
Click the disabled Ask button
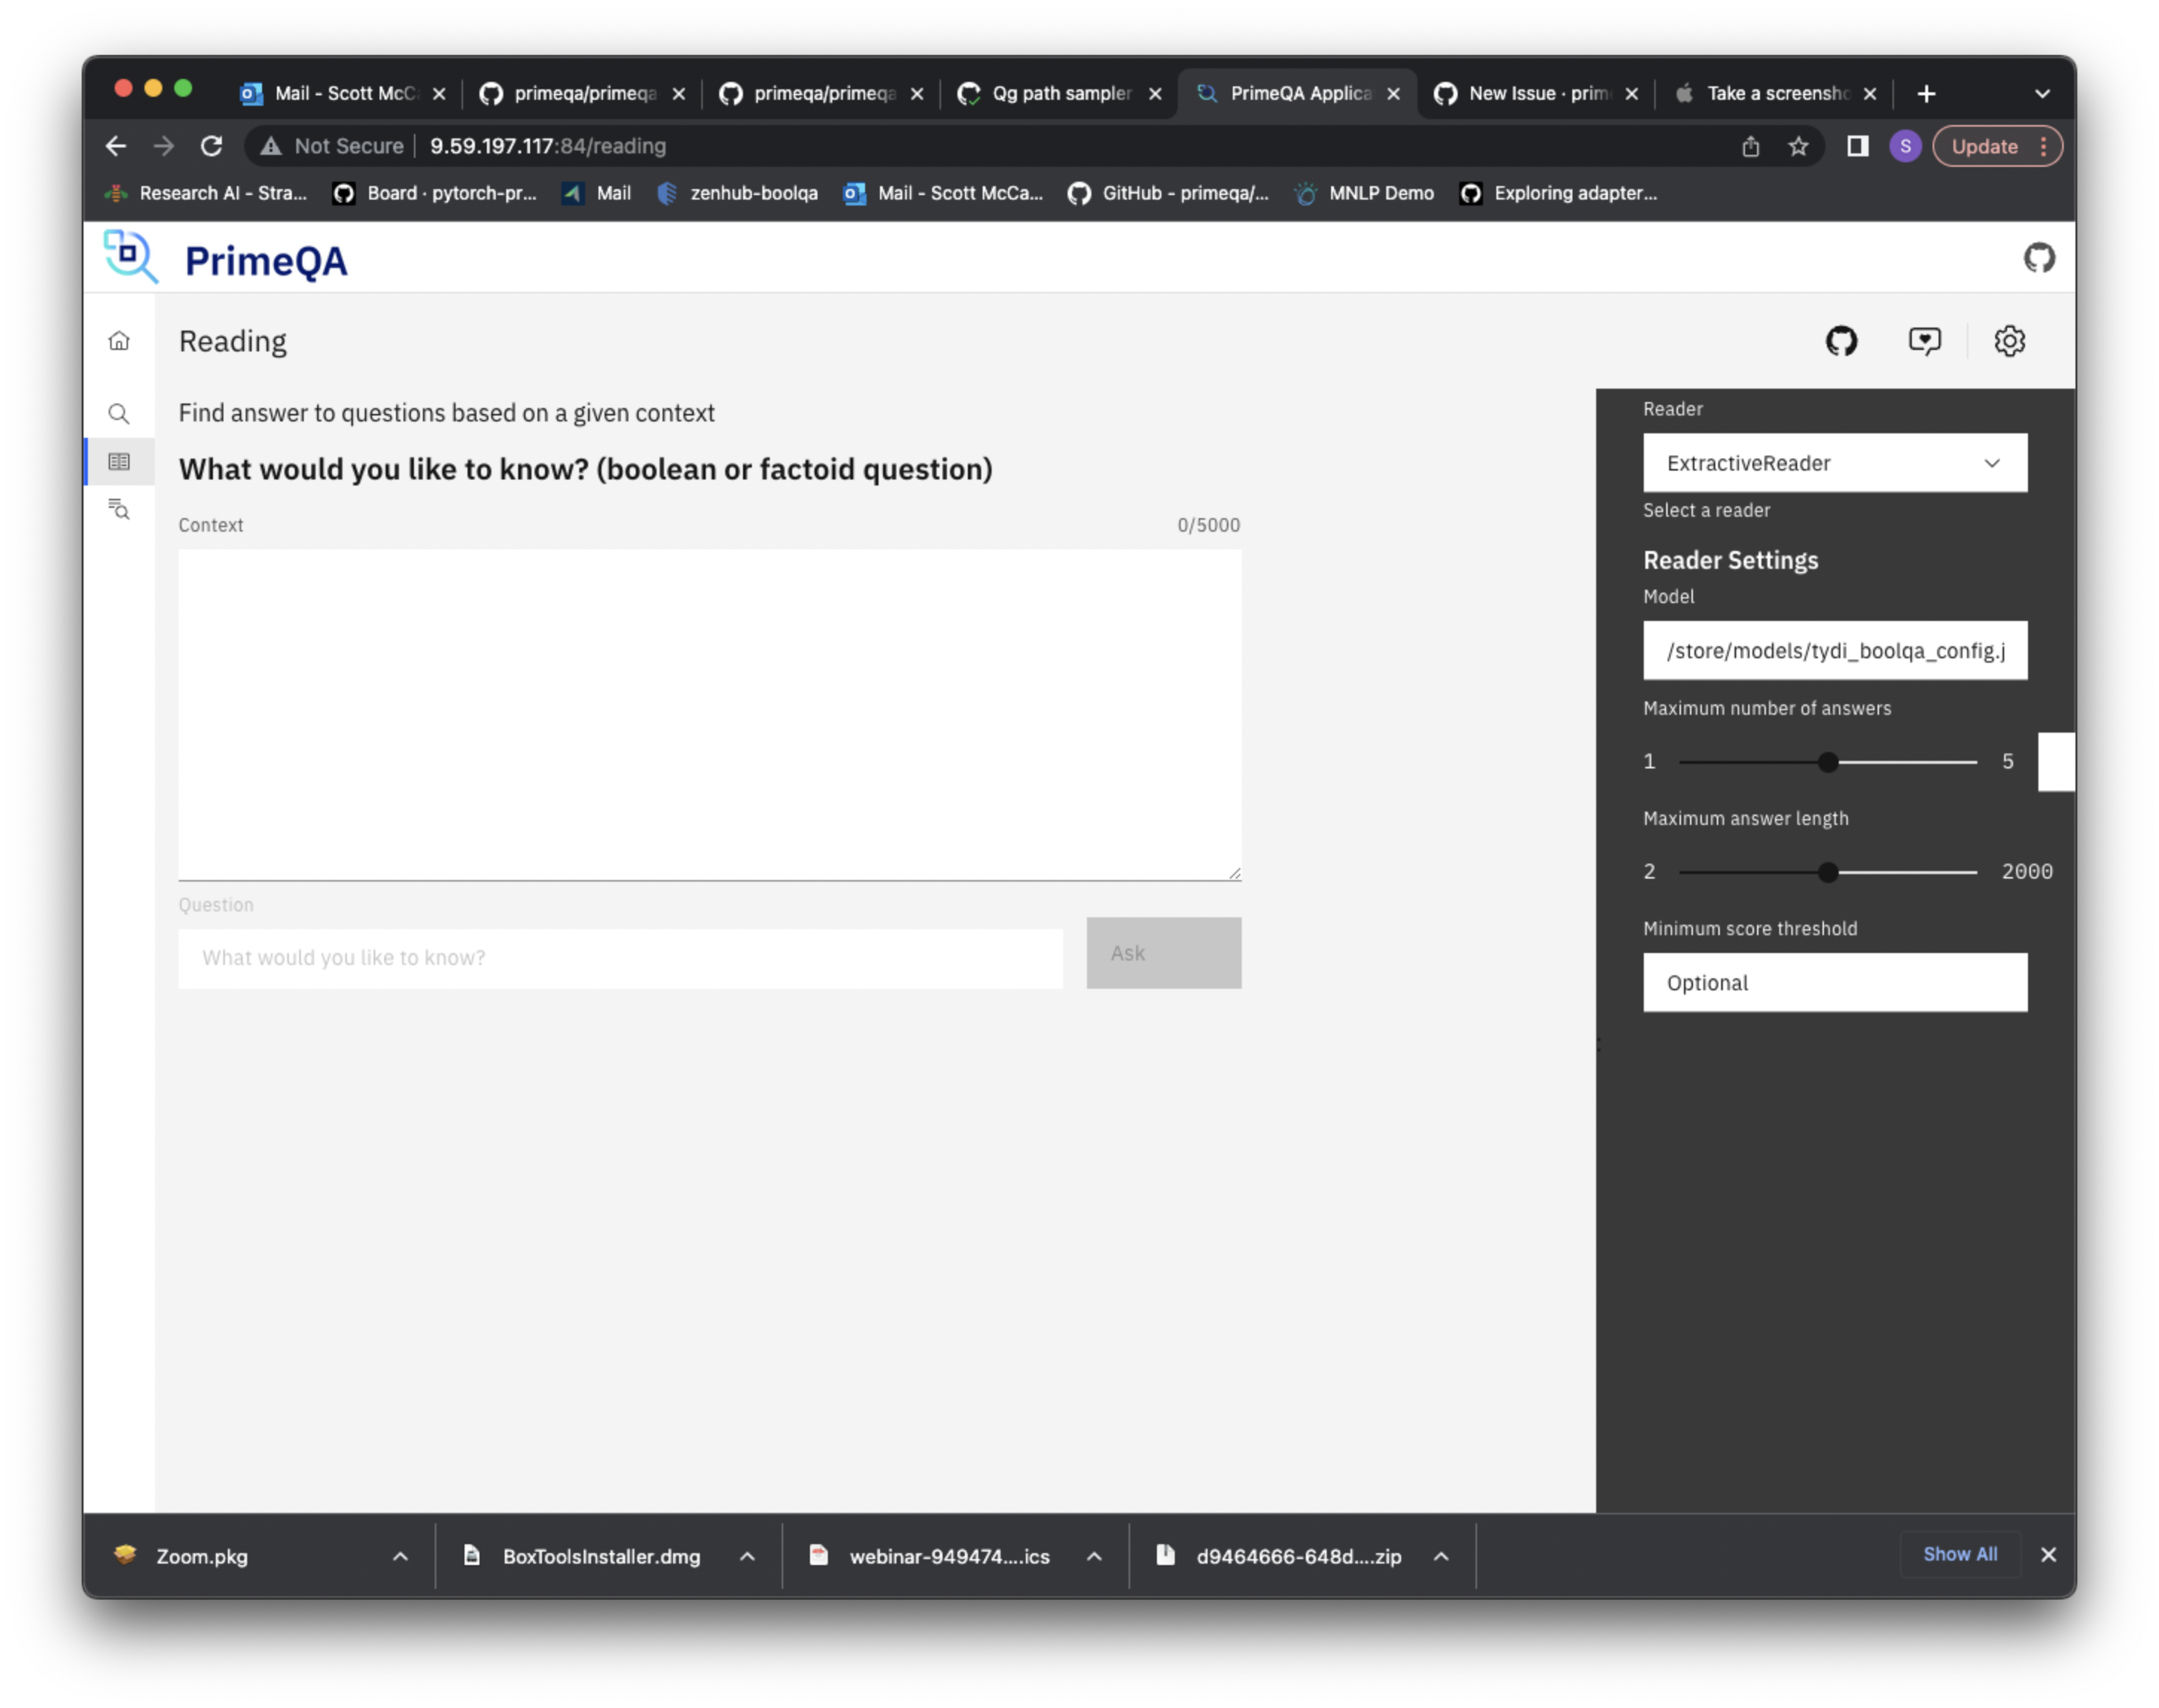1163,953
